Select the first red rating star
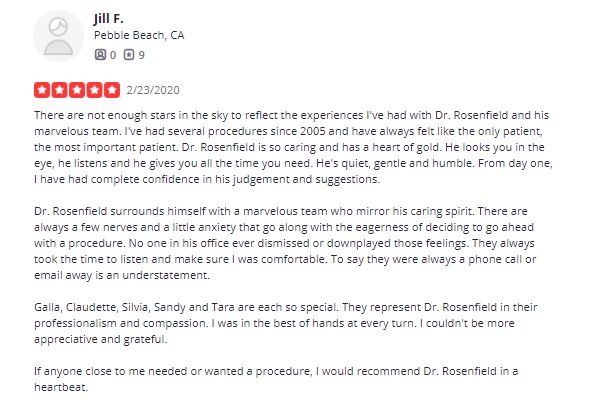Viewport: 609px width, 403px height. [42, 90]
